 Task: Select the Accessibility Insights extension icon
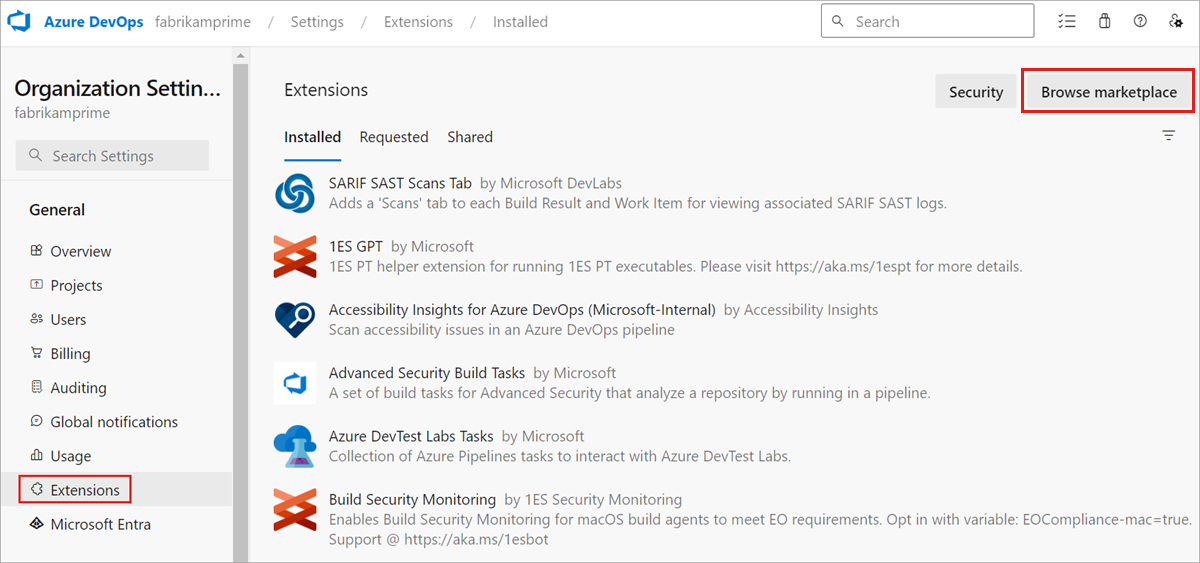(295, 320)
